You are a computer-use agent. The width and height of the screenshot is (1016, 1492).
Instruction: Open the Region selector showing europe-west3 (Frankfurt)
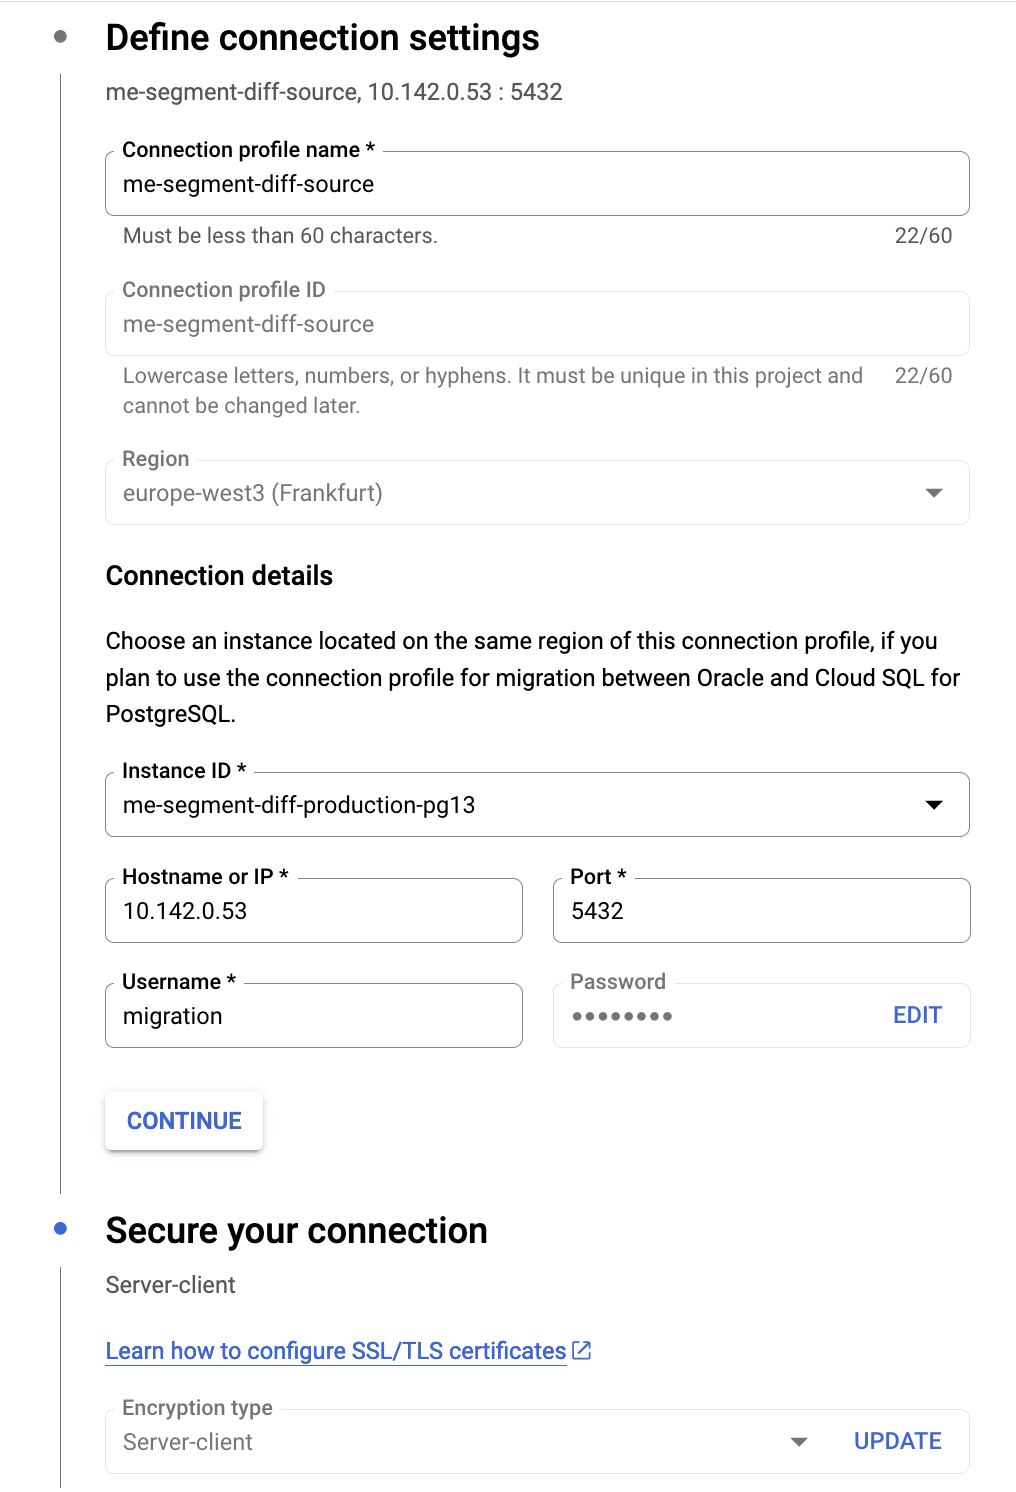tap(537, 492)
